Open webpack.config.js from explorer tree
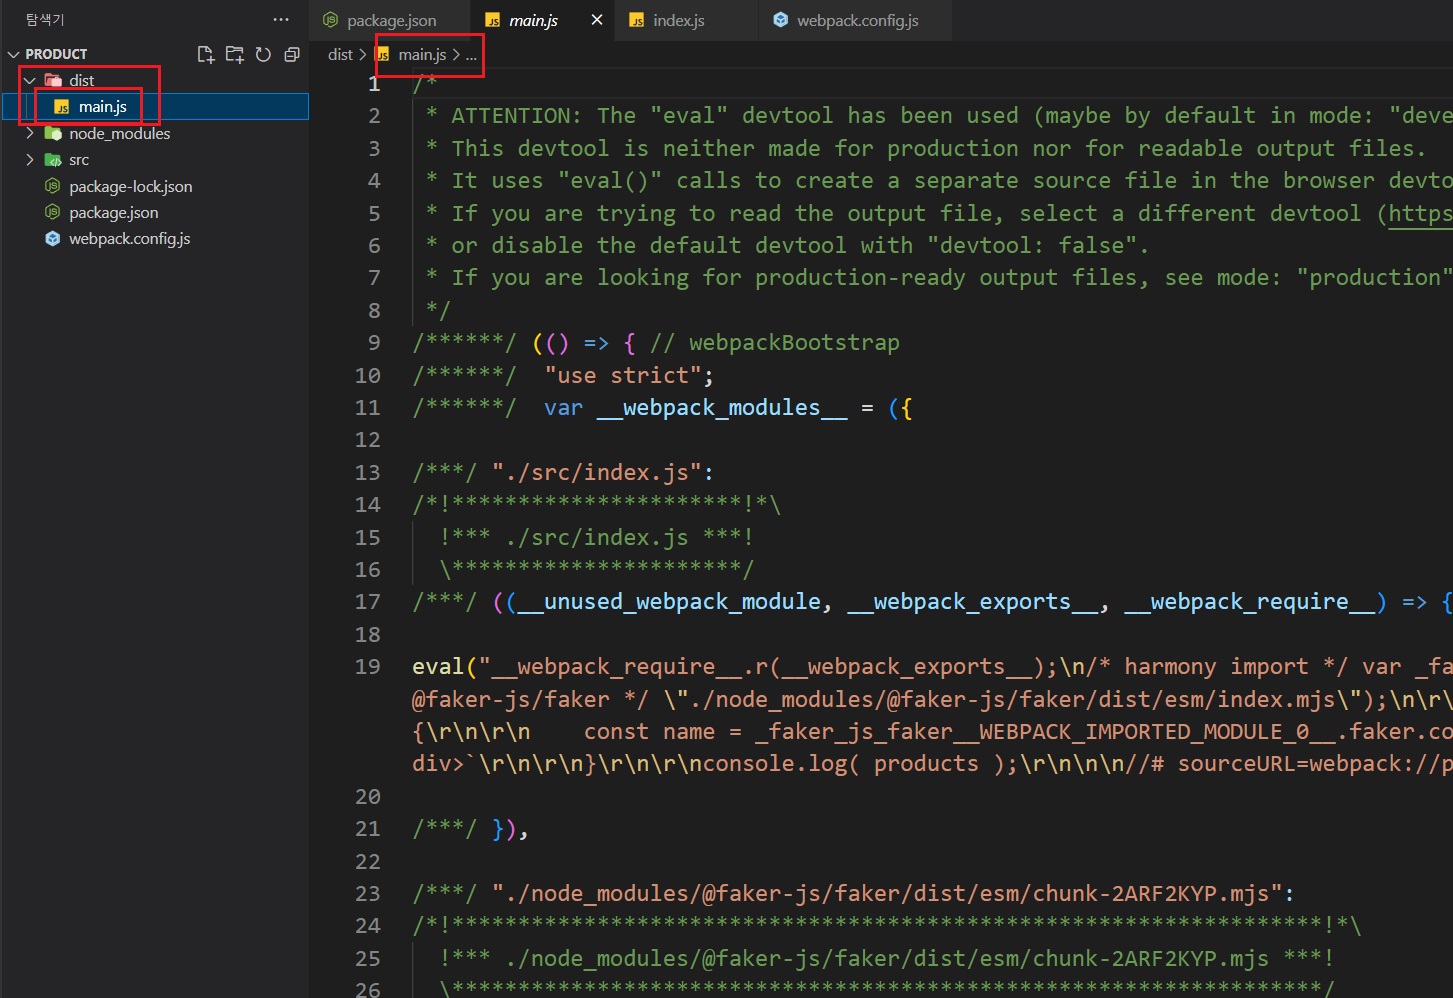Screen dimensions: 1453x998 point(129,238)
